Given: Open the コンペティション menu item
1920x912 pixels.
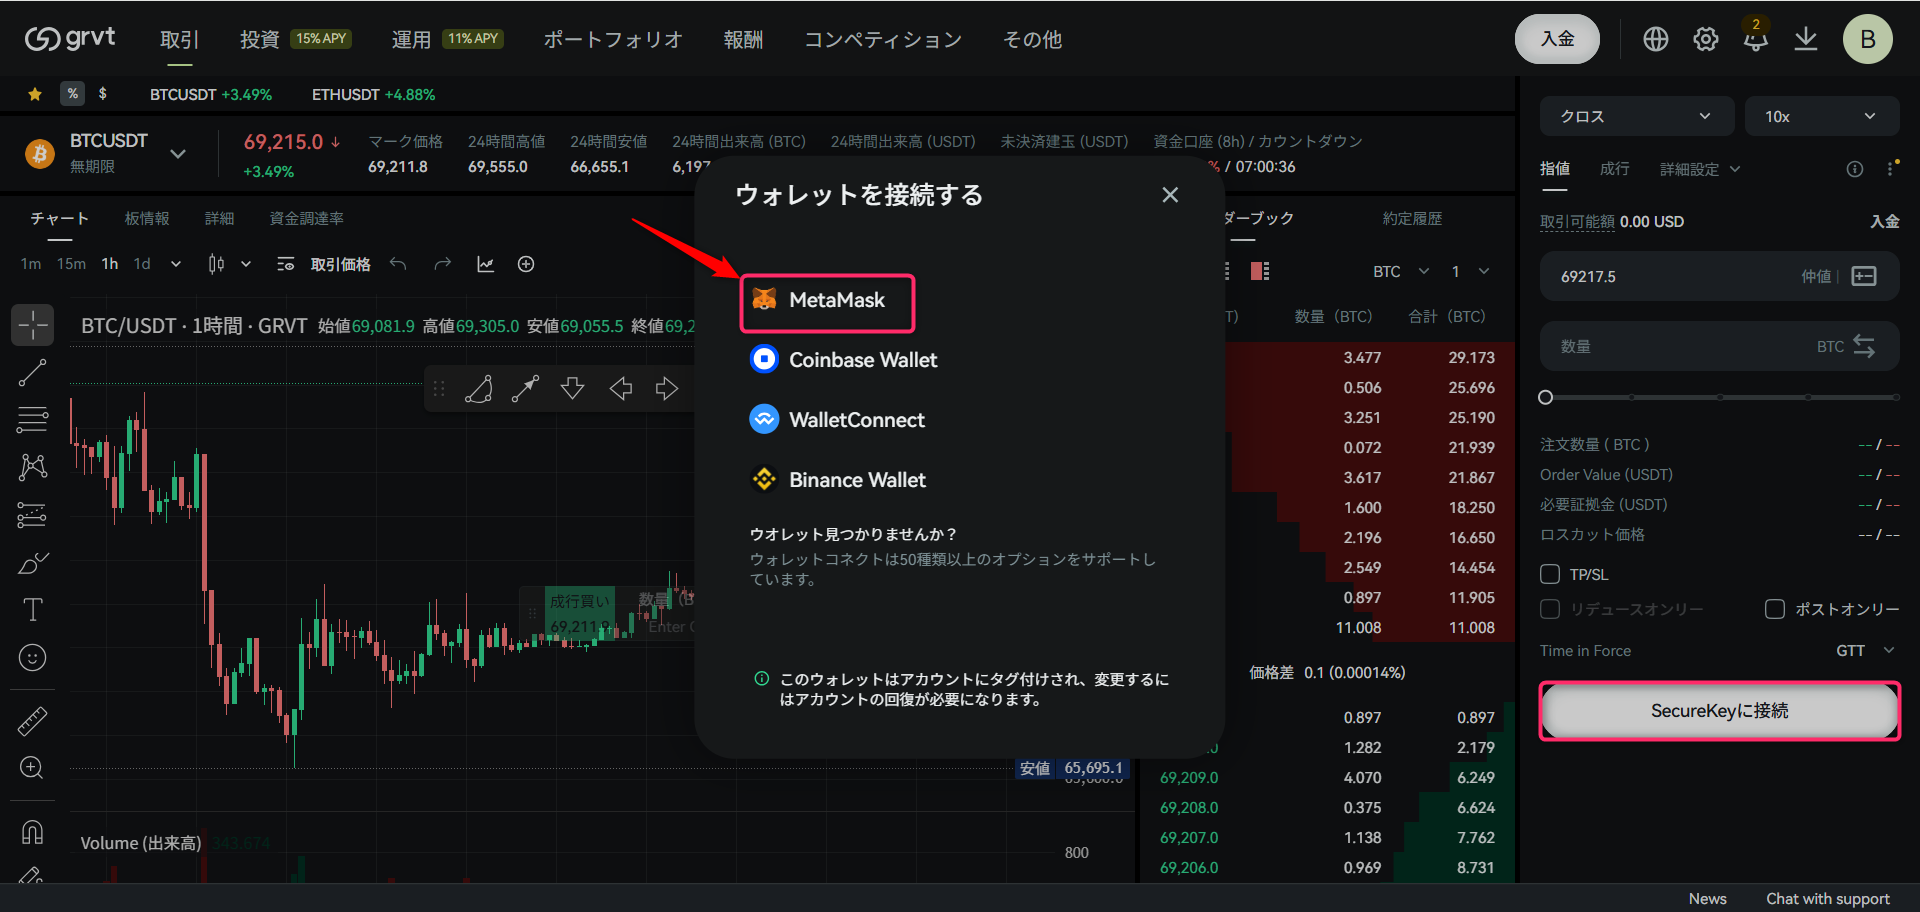Looking at the screenshot, I should point(883,40).
